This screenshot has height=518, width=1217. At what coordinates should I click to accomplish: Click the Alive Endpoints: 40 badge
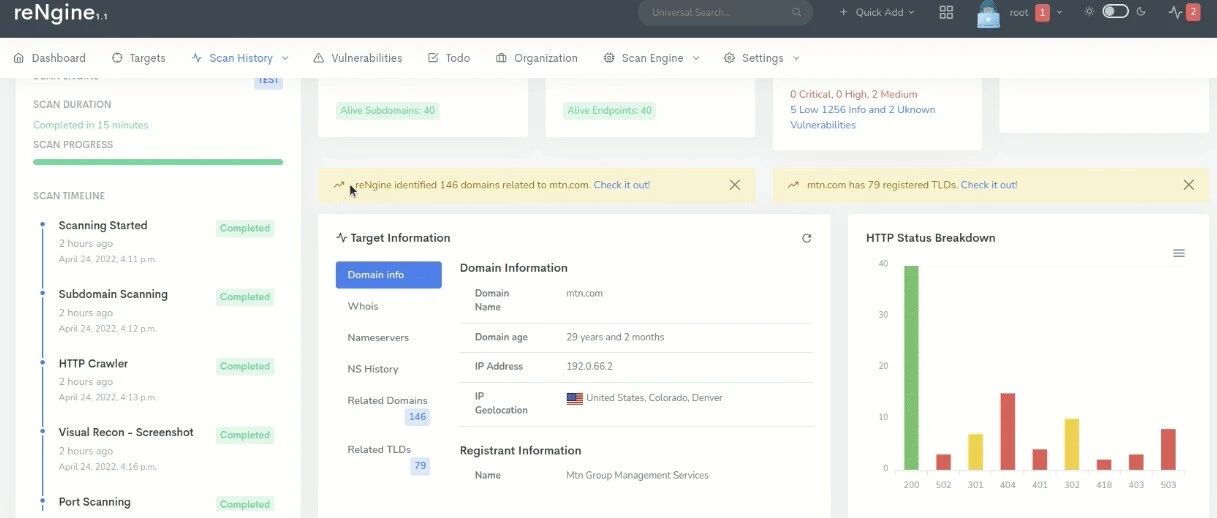[x=609, y=111]
